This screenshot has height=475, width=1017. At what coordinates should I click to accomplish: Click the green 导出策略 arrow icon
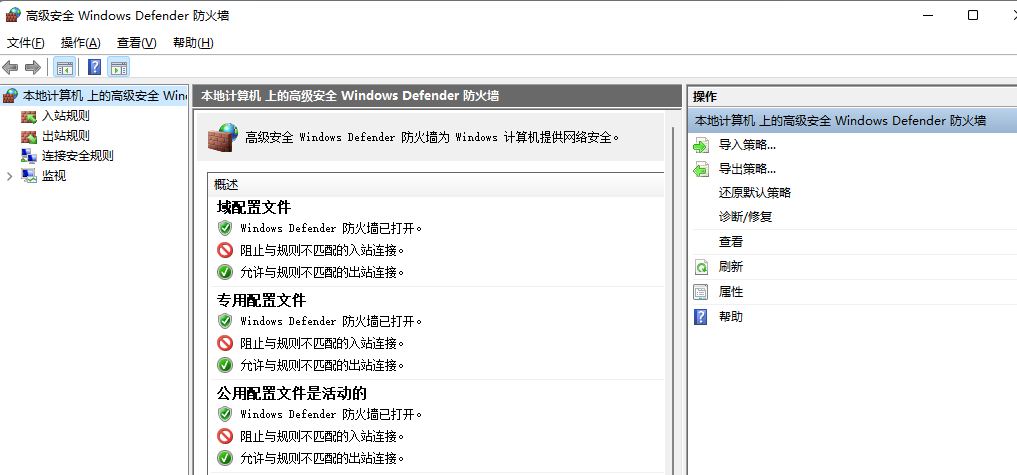[x=701, y=169]
